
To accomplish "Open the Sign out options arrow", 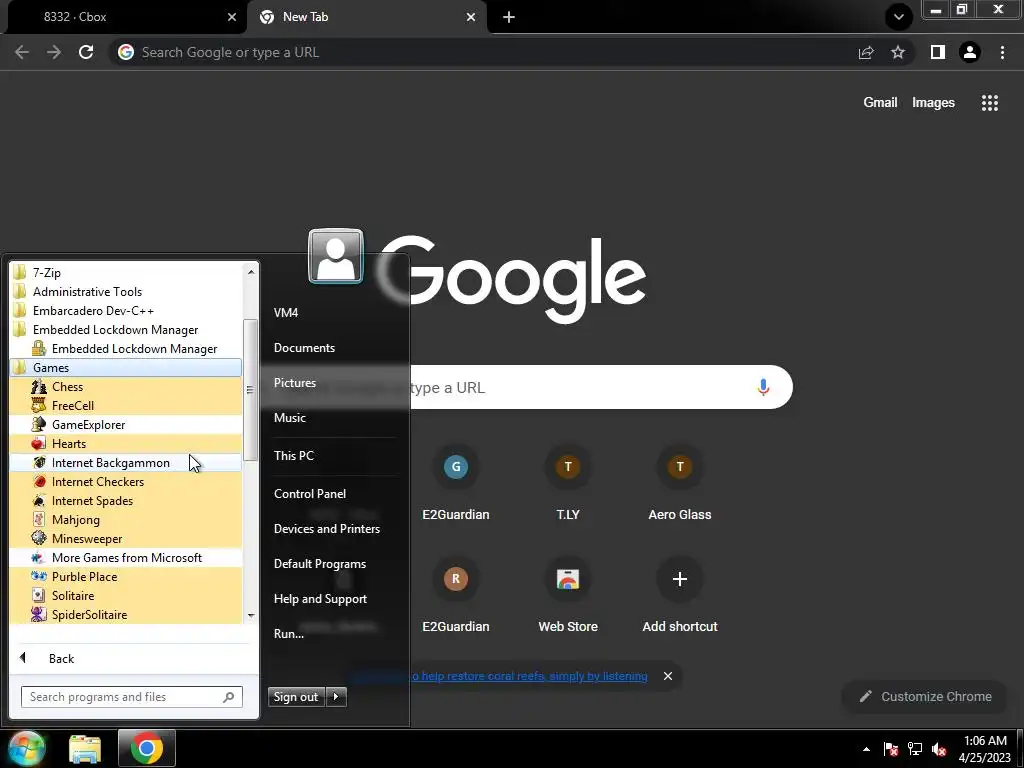I will click(336, 697).
